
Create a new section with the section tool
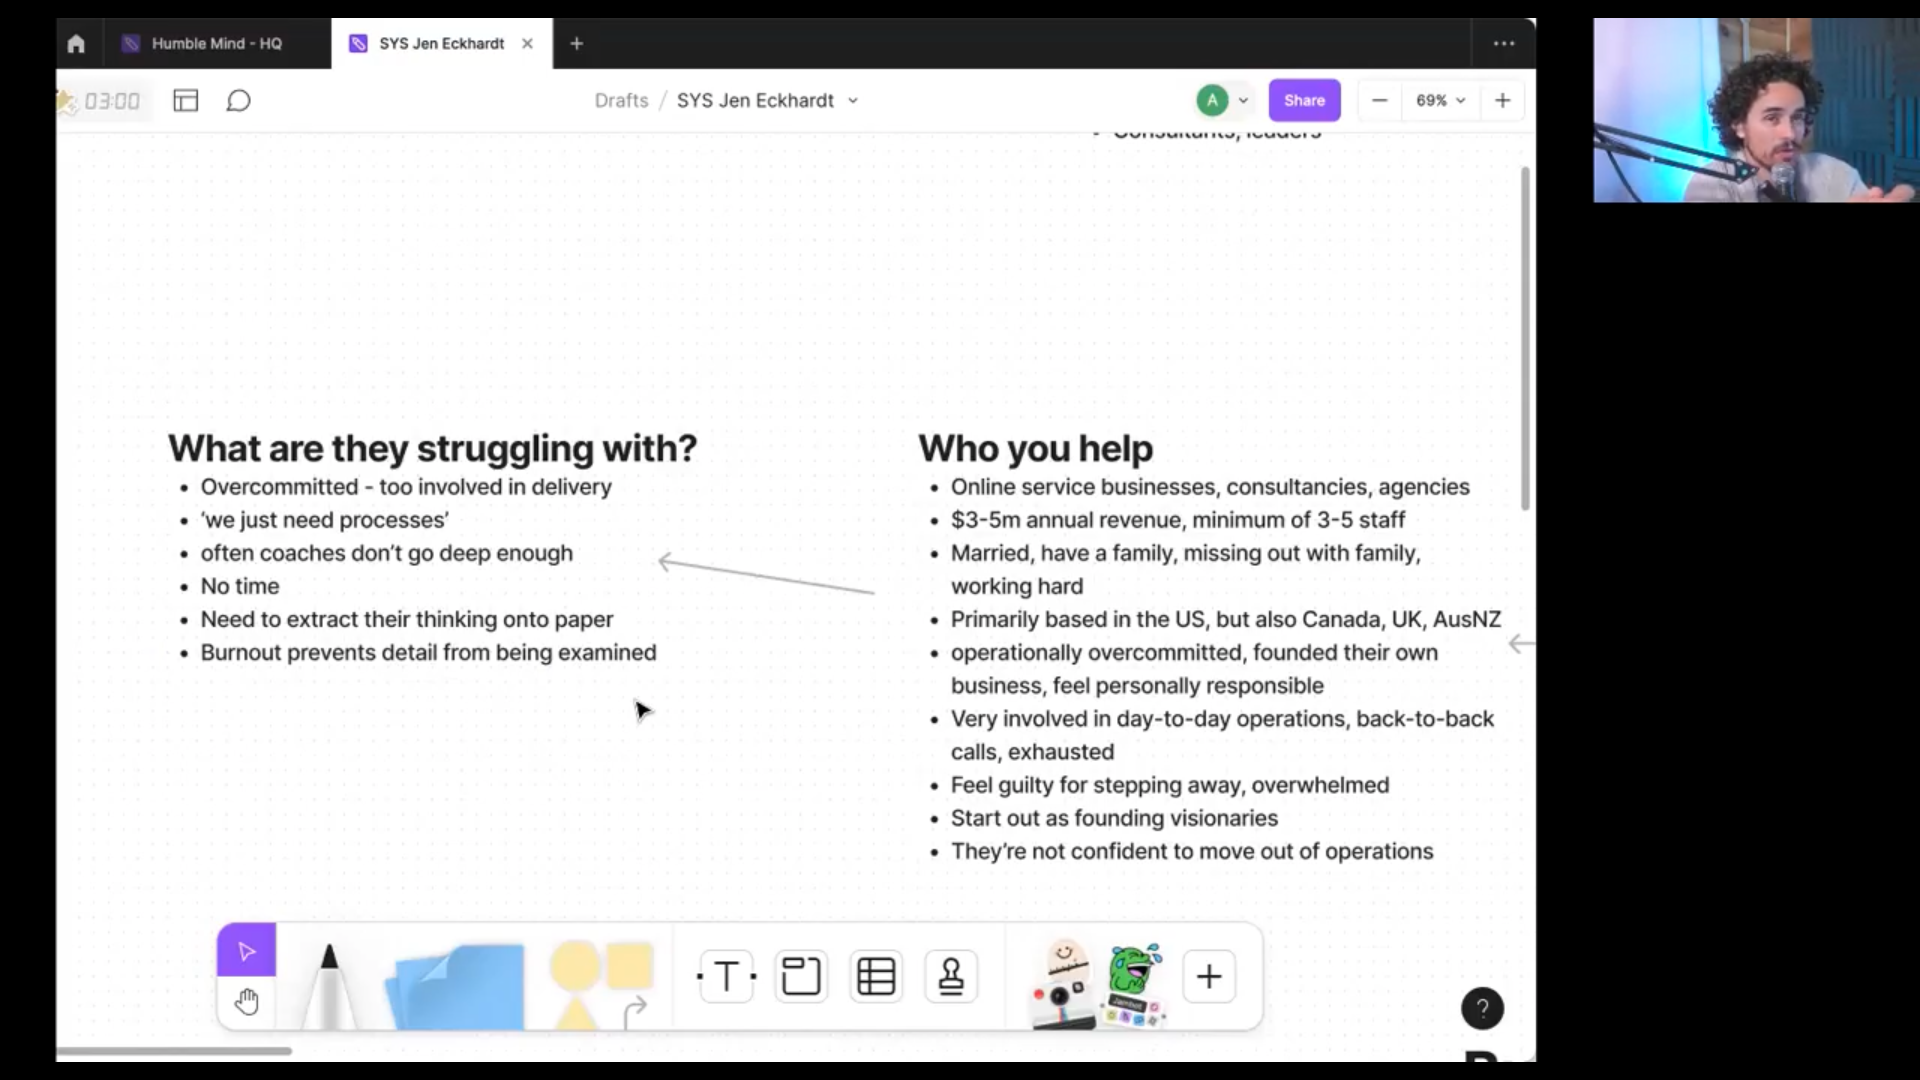[801, 976]
